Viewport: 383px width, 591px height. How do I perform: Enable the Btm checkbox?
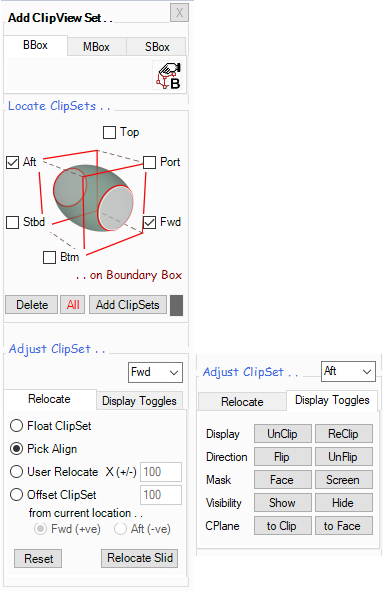click(x=49, y=257)
